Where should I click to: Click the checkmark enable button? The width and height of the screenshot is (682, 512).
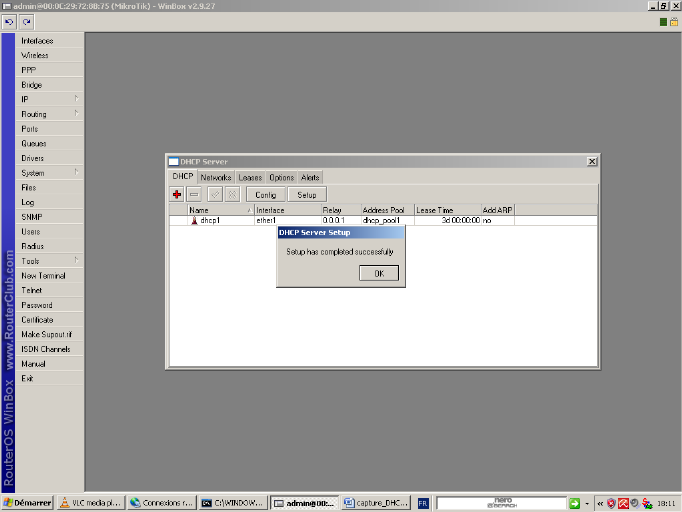click(x=215, y=194)
